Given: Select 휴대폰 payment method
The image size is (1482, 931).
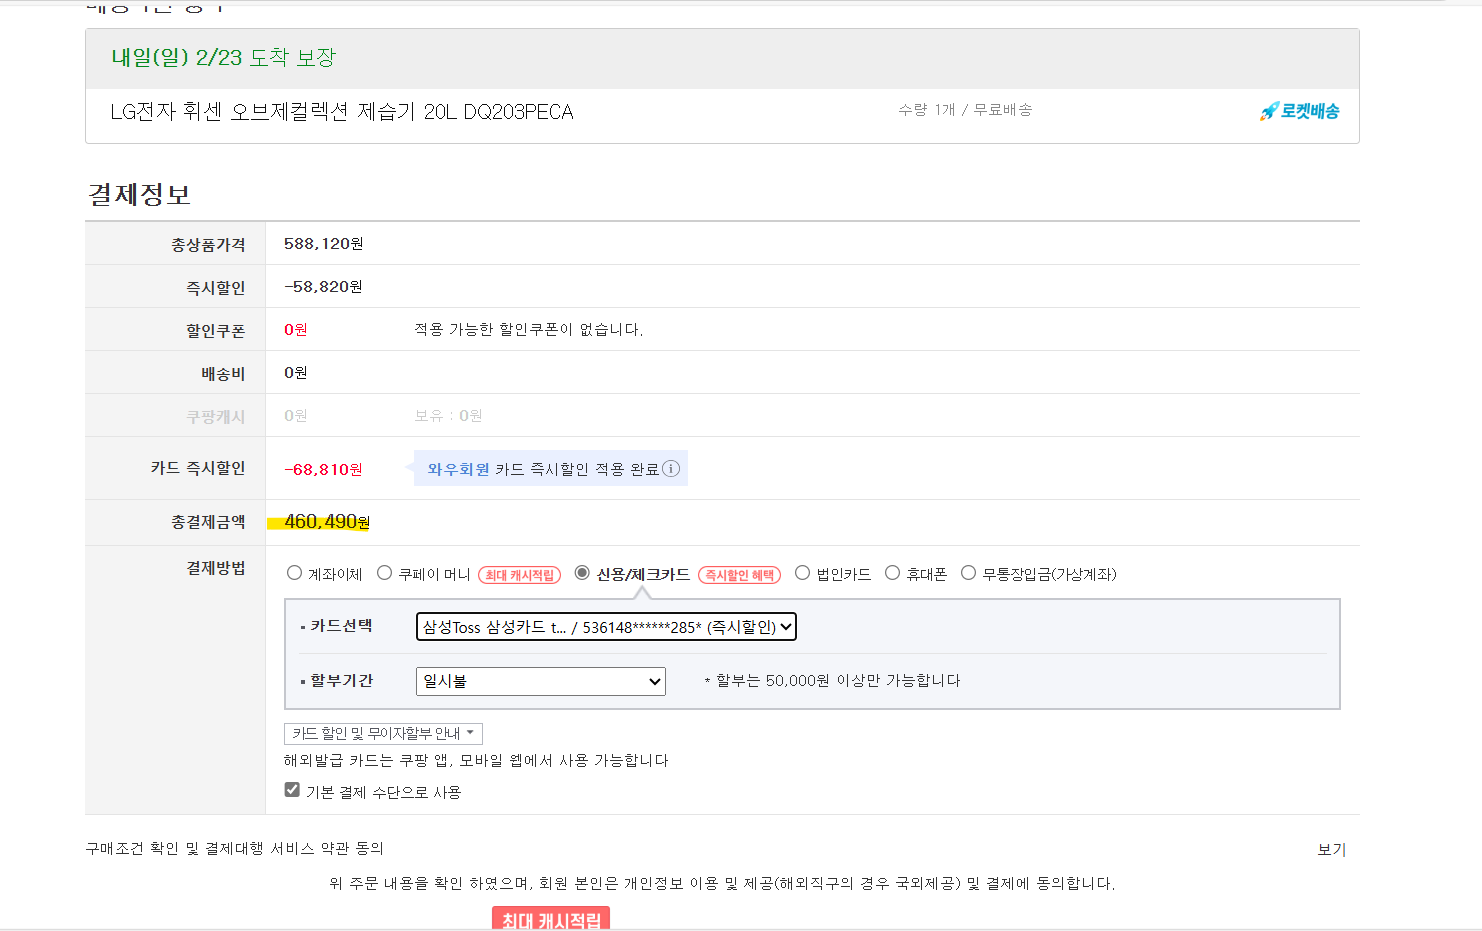Looking at the screenshot, I should (892, 573).
